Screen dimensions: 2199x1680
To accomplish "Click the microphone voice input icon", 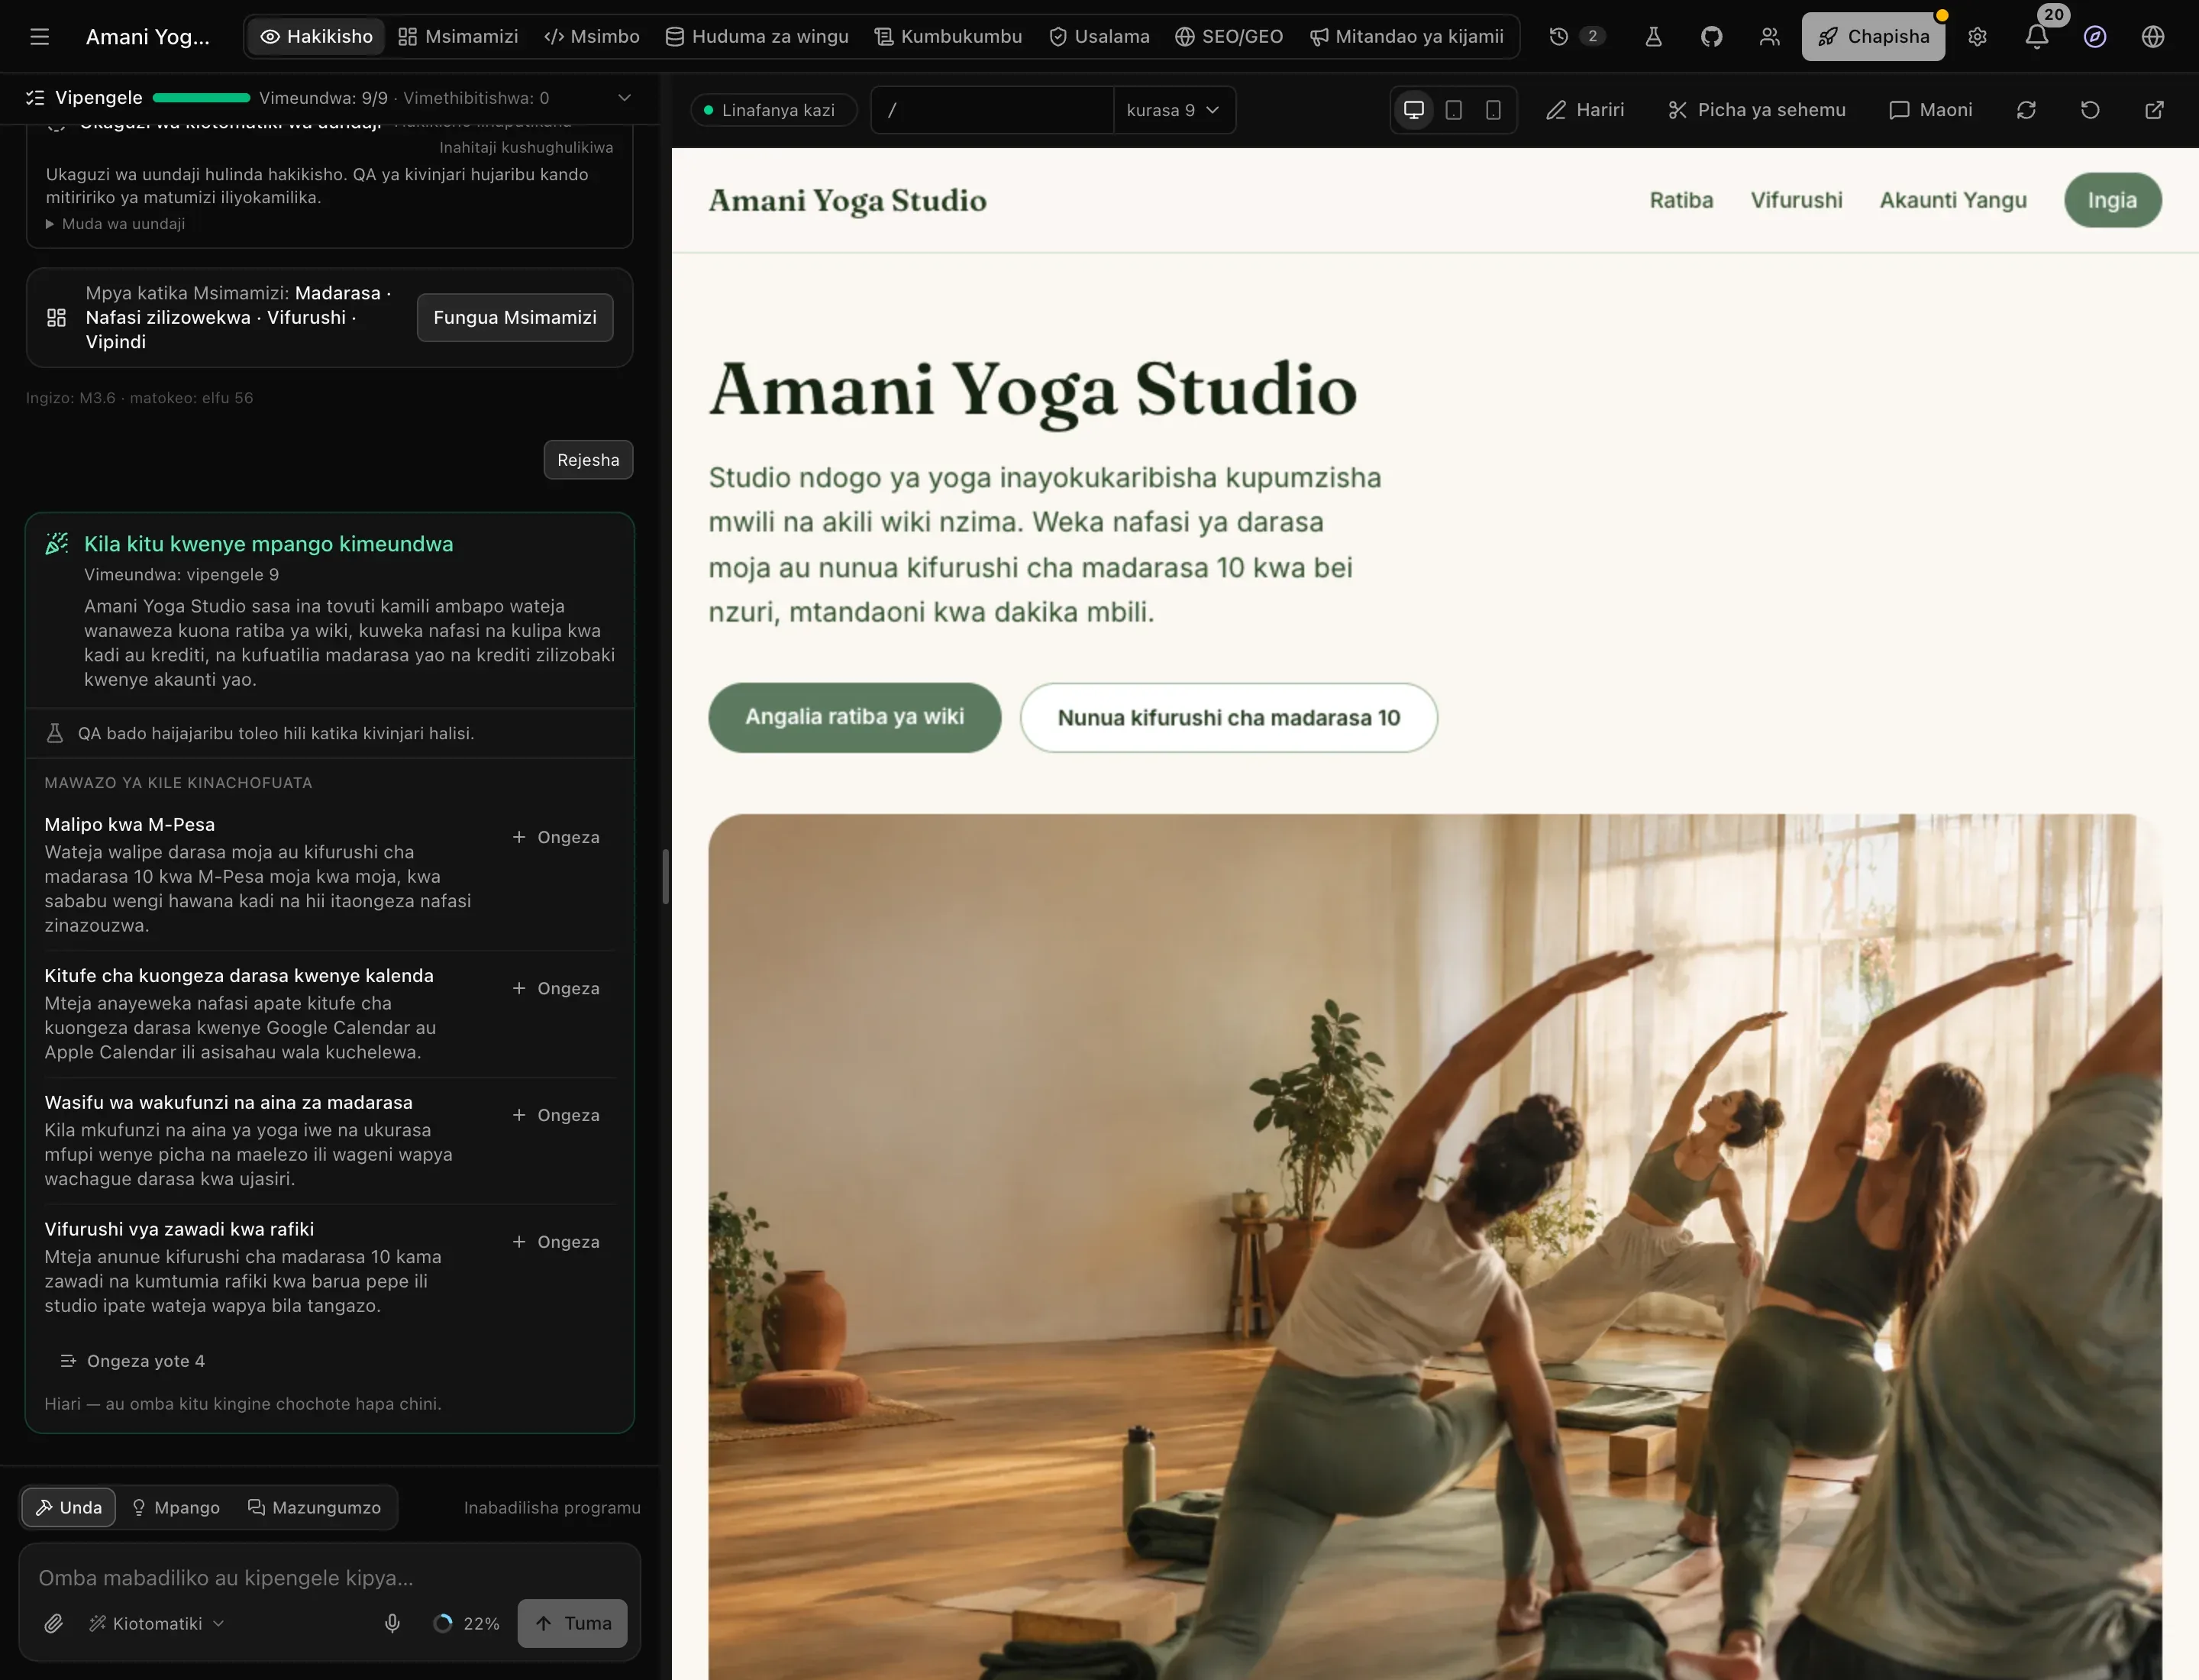I will (x=392, y=1623).
